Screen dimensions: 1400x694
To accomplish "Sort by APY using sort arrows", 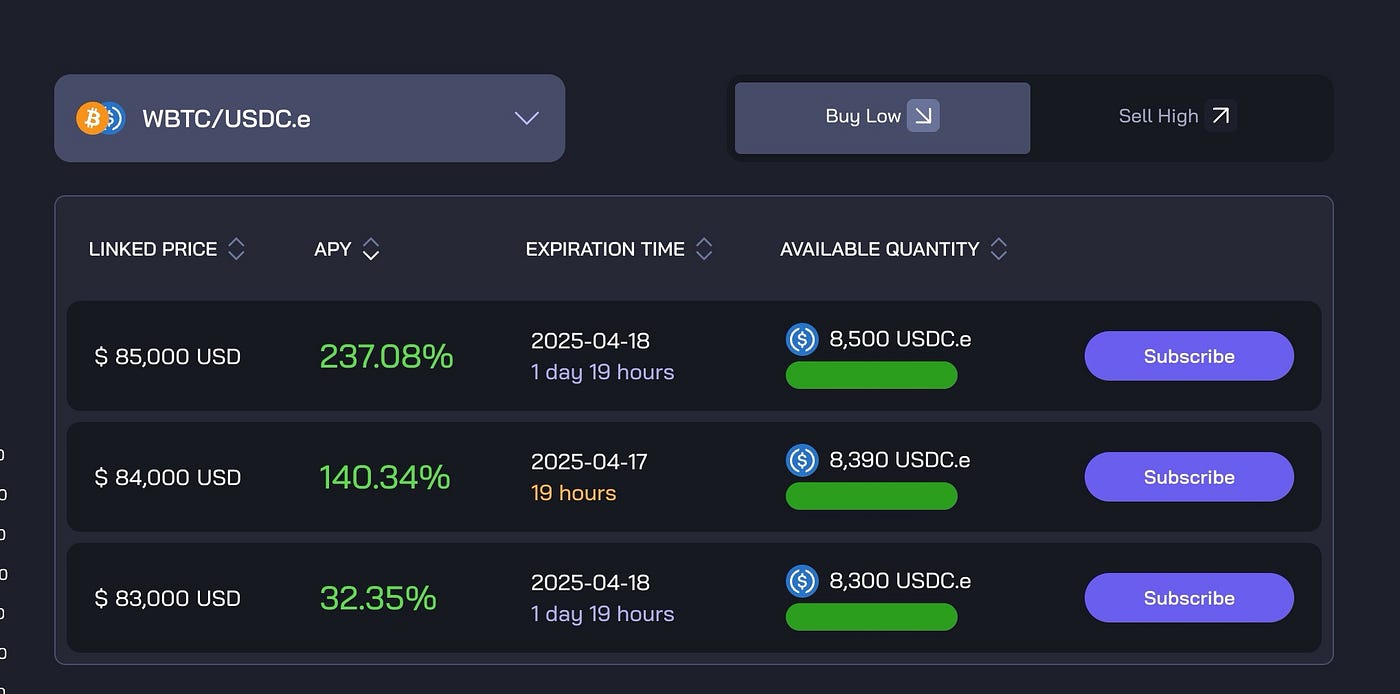I will [370, 249].
